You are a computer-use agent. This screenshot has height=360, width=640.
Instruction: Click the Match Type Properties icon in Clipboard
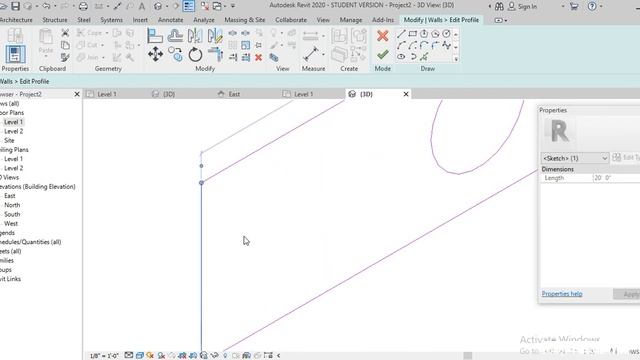65,58
